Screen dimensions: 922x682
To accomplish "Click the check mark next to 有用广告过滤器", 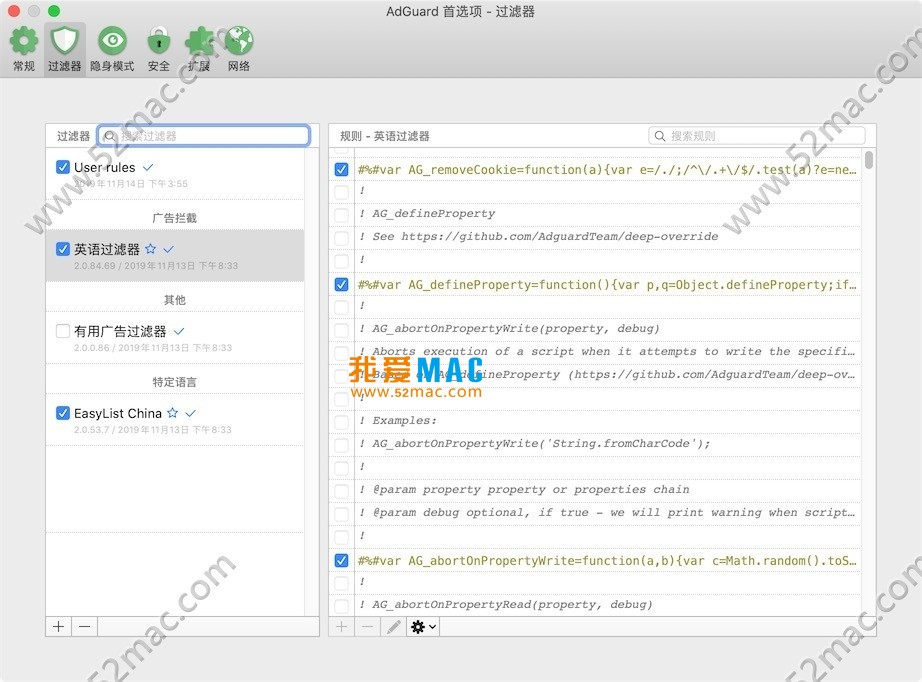I will tap(179, 331).
